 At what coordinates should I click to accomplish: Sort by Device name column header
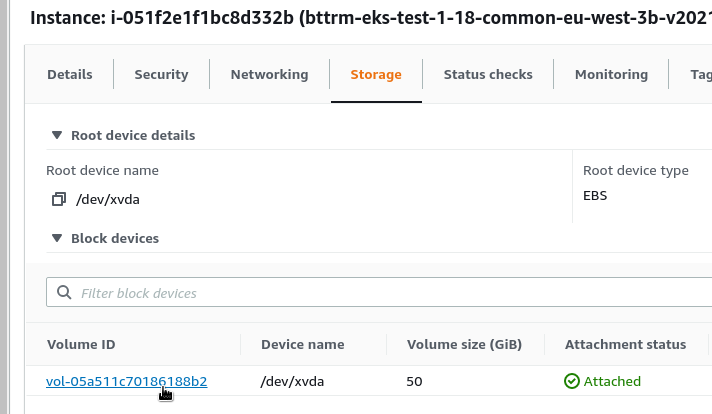302,345
